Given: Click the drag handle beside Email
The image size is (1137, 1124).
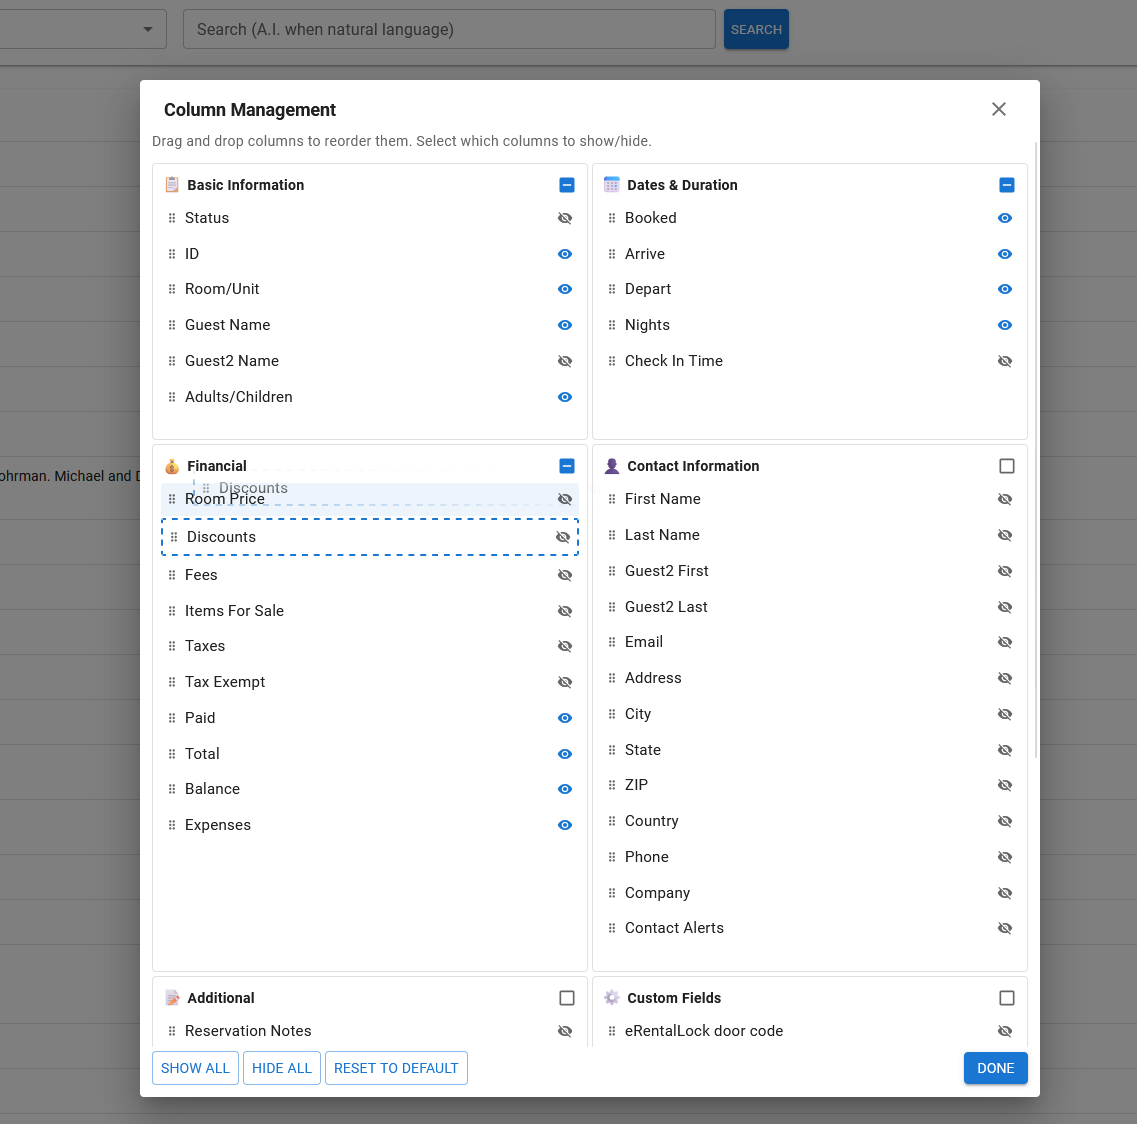Looking at the screenshot, I should click(612, 642).
